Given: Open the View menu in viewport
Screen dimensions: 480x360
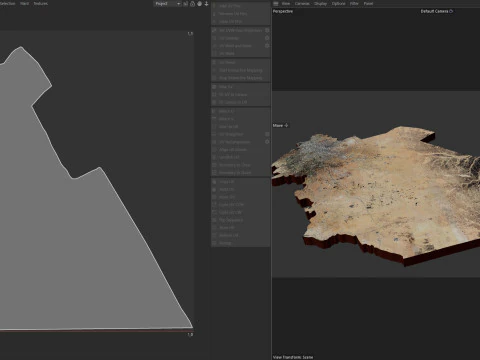Looking at the screenshot, I should pos(286,3).
